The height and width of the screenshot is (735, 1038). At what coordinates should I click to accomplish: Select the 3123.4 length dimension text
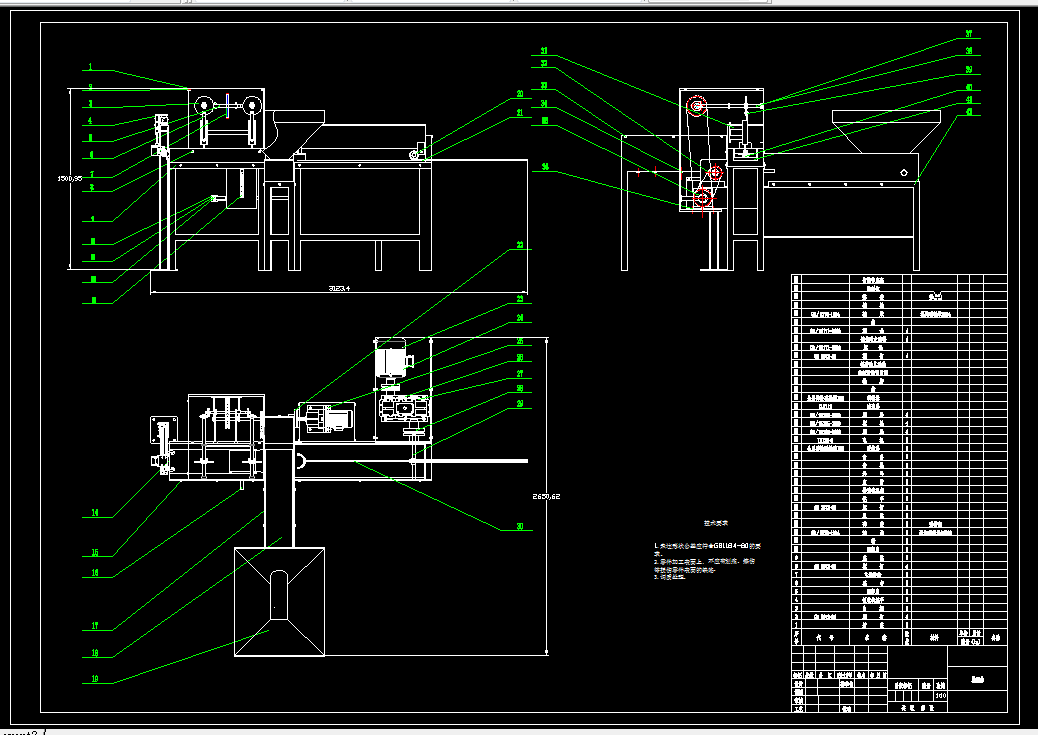(x=339, y=288)
